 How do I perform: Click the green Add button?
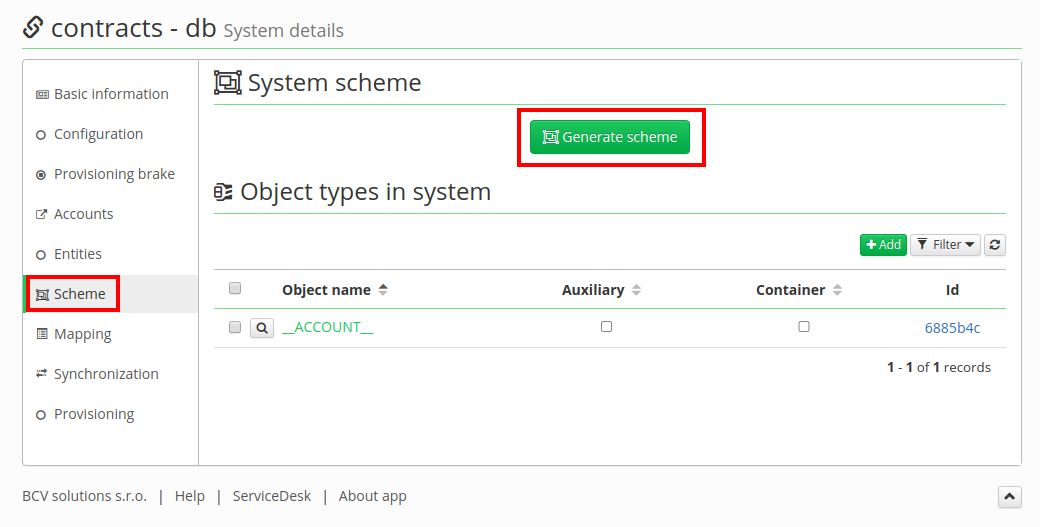click(883, 245)
